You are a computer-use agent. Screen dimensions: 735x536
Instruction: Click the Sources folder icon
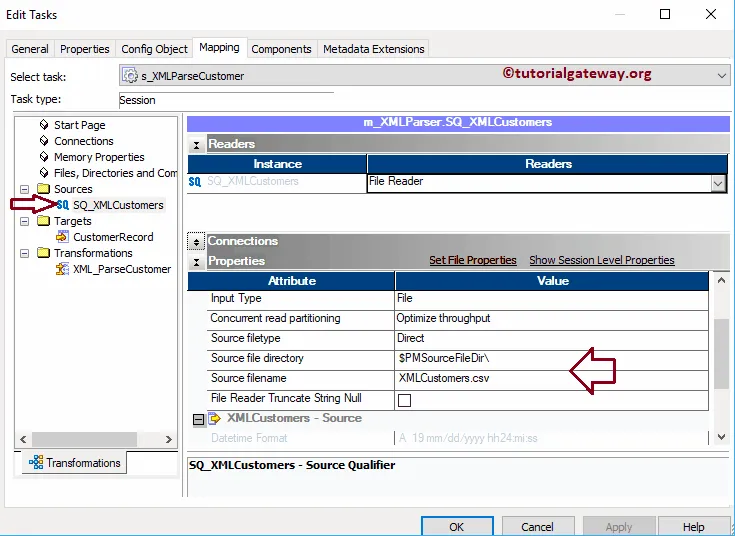(44, 189)
